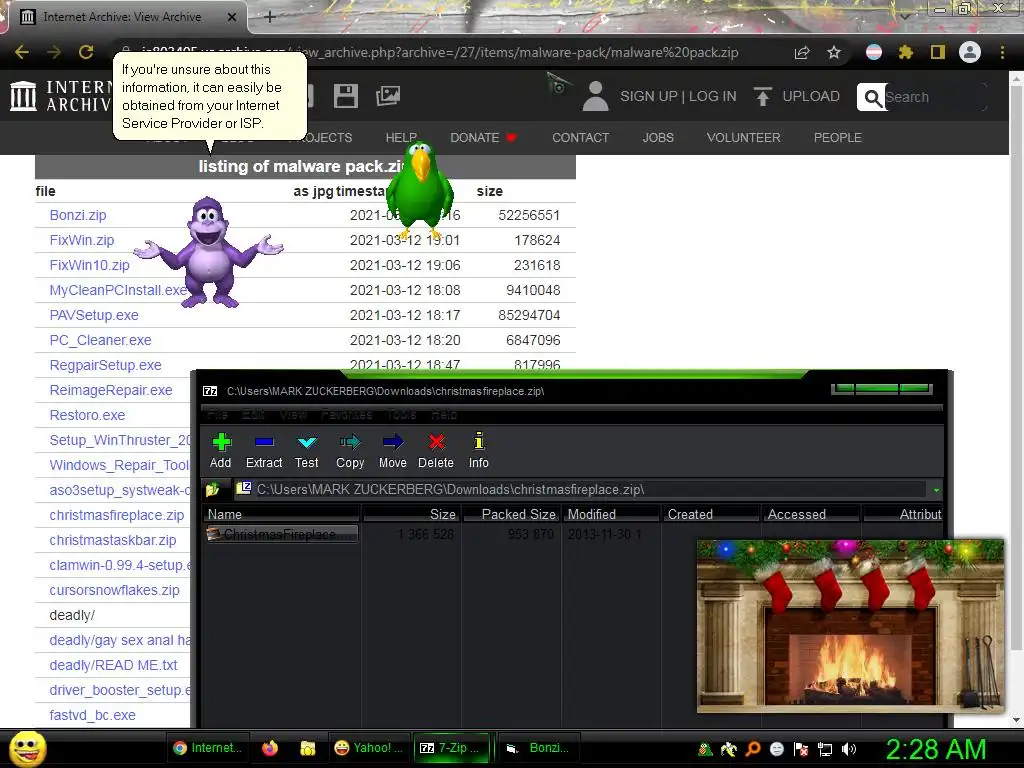Sort by Created column in 7-Zip
This screenshot has width=1024, height=768.
point(711,514)
